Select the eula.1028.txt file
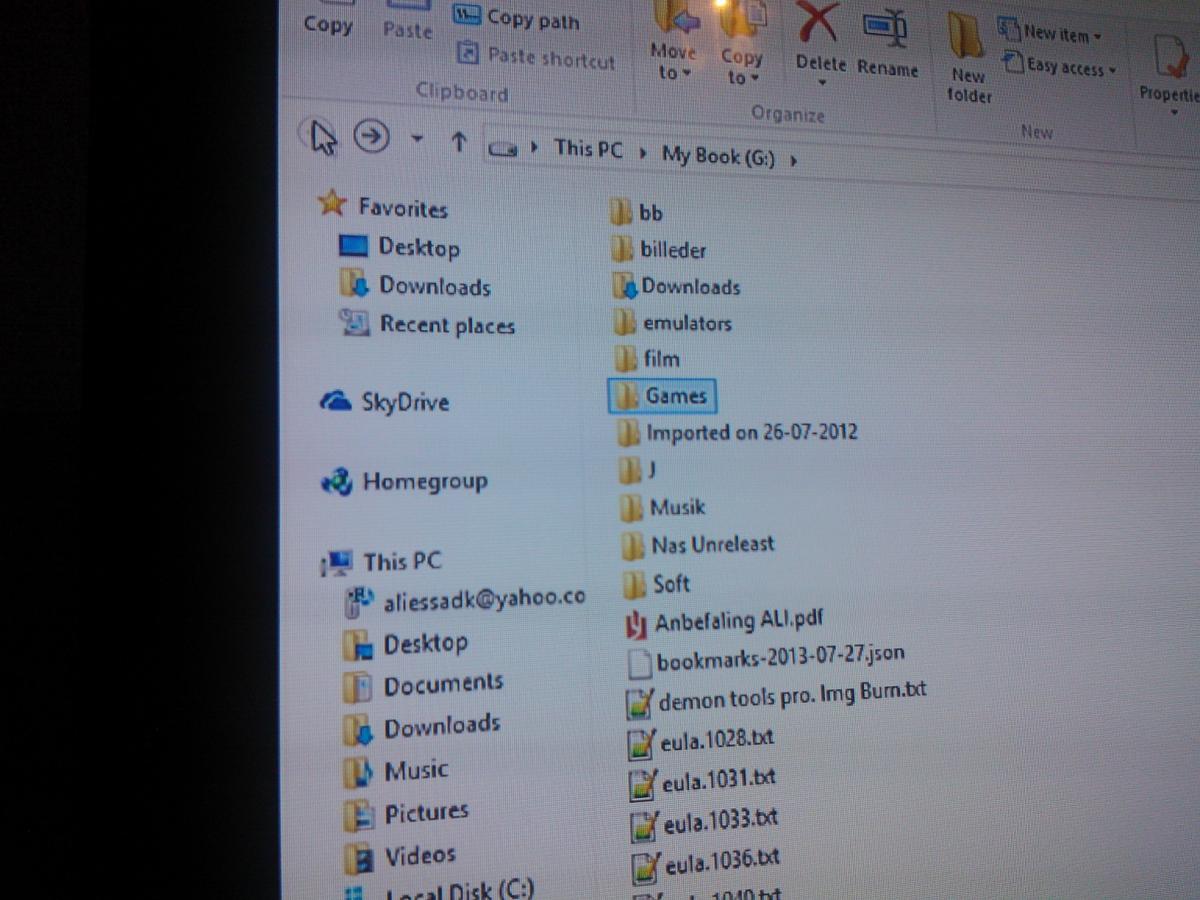This screenshot has width=1200, height=900. 701,740
